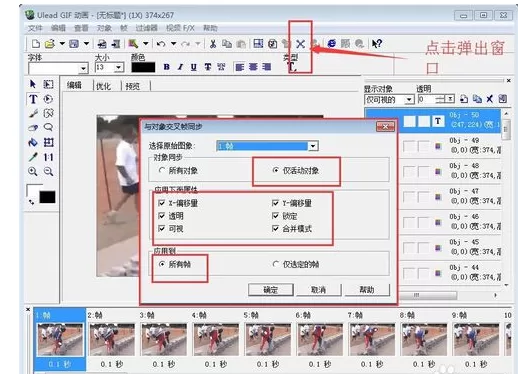Click the Copy icon in main toolbar
Viewport: 518px width, 374px height.
227,44
